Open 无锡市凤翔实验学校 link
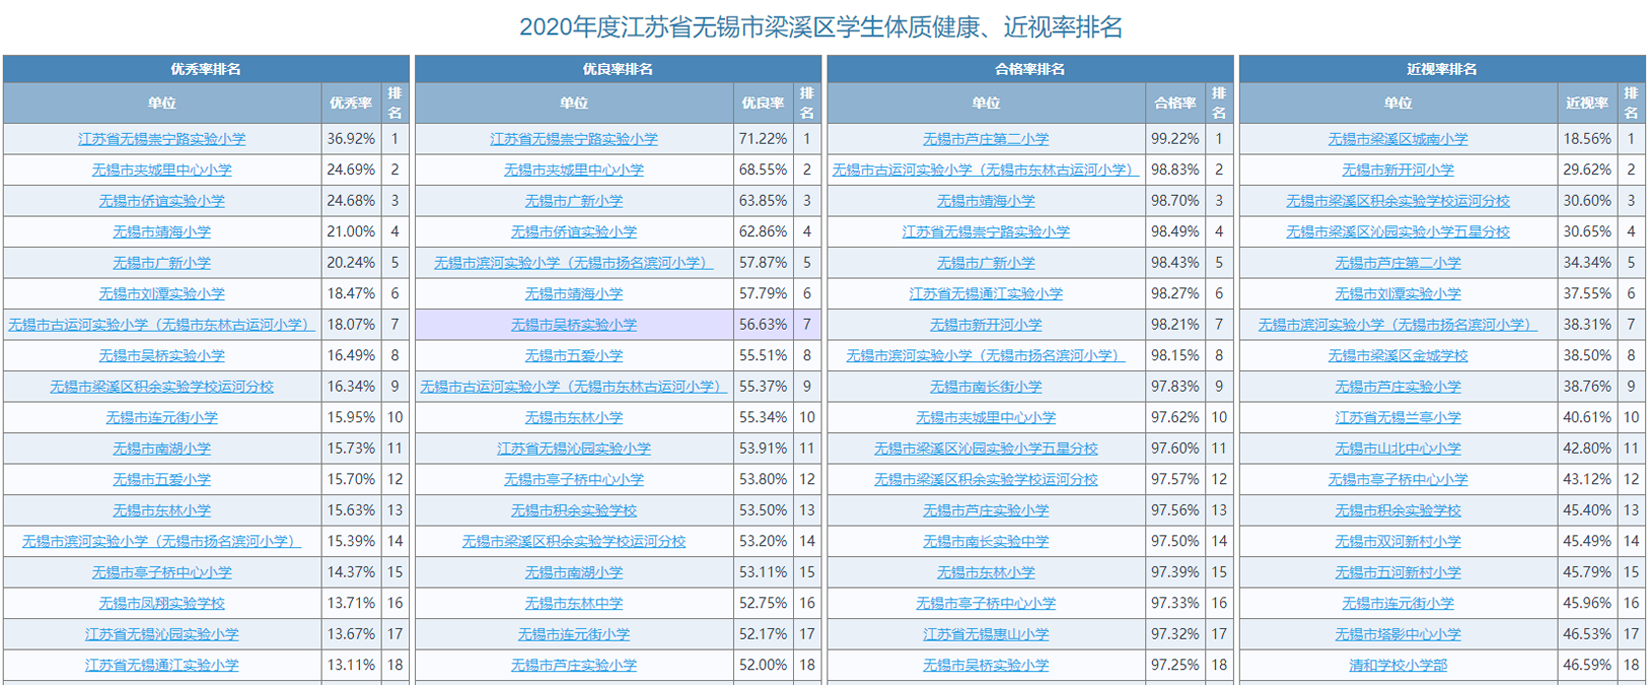 [162, 603]
